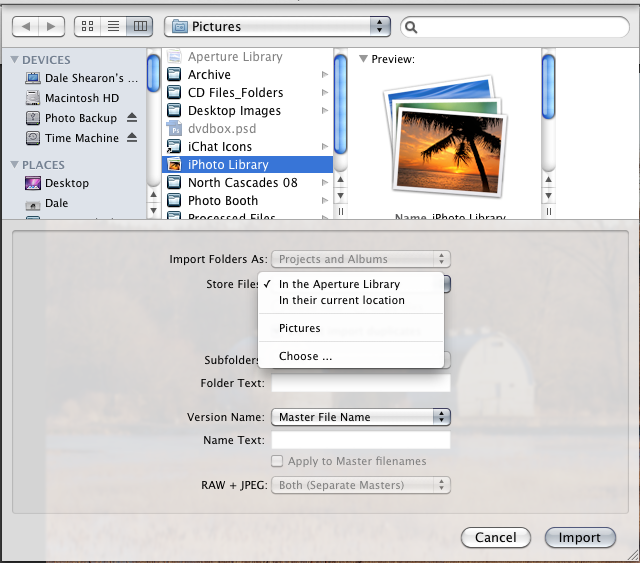Screen dimensions: 640x563
Task: Eject the Time Machine drive
Action: coord(131,138)
